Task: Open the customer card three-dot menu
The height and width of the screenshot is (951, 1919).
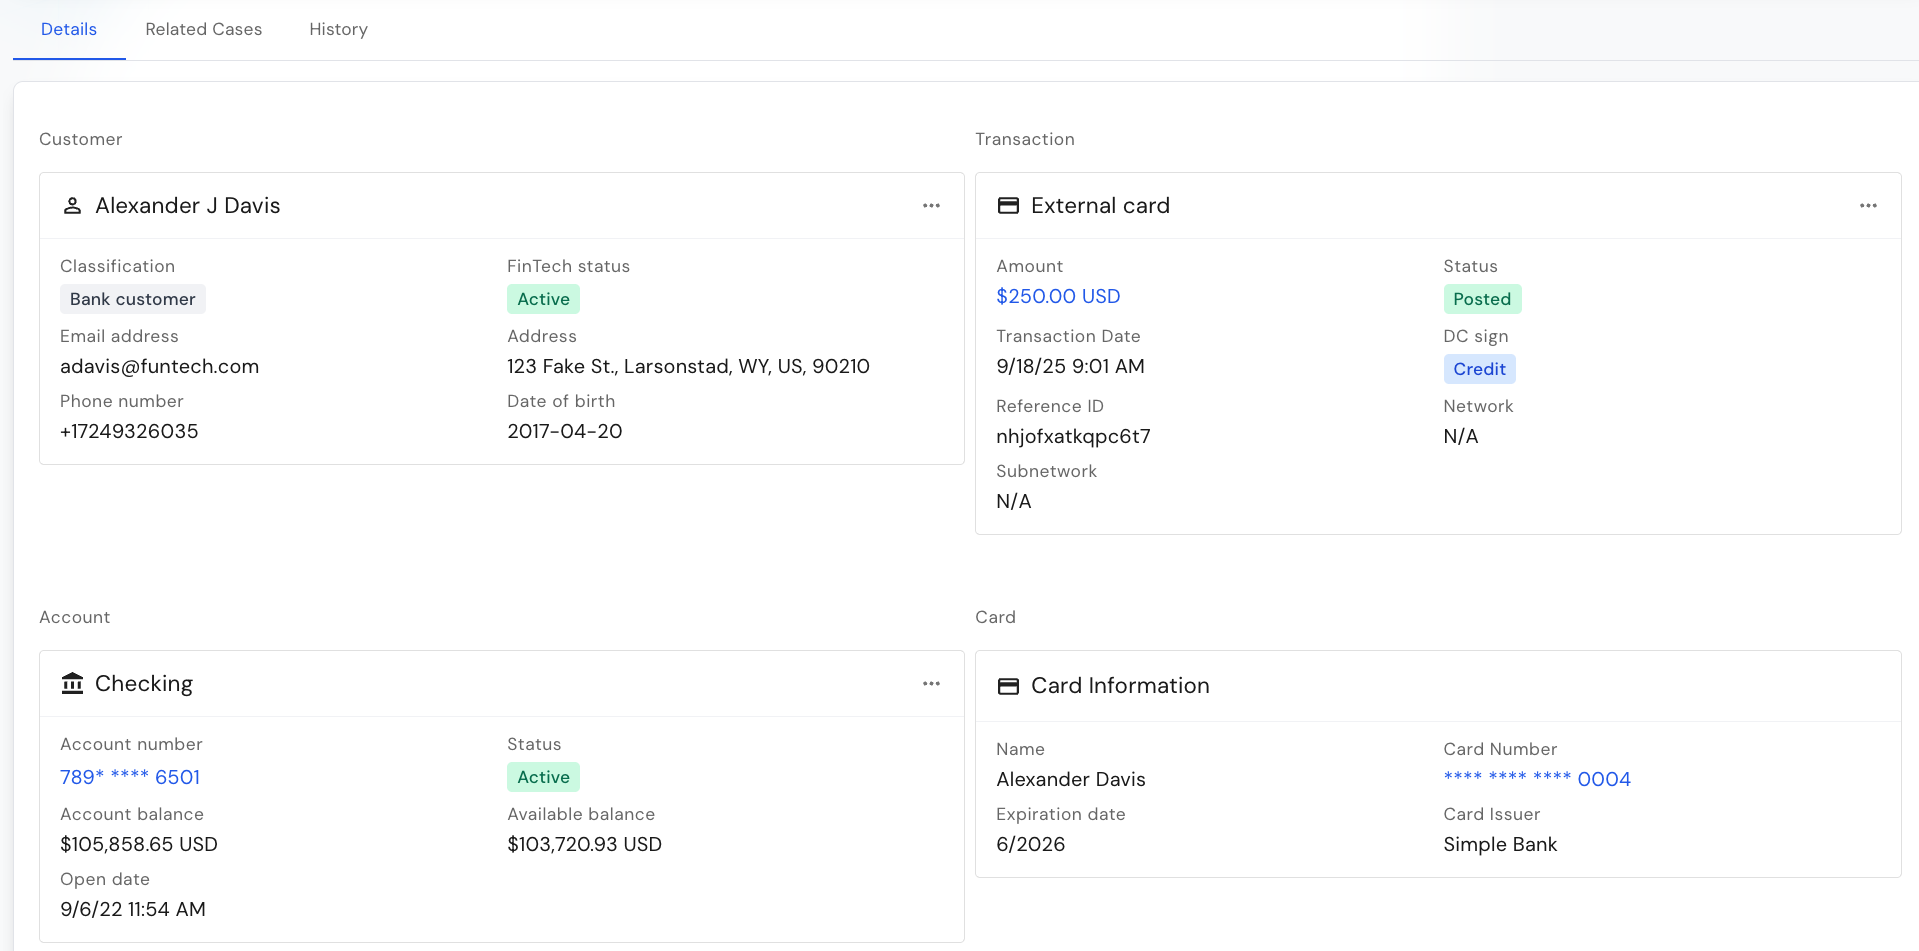Action: pyautogui.click(x=931, y=206)
